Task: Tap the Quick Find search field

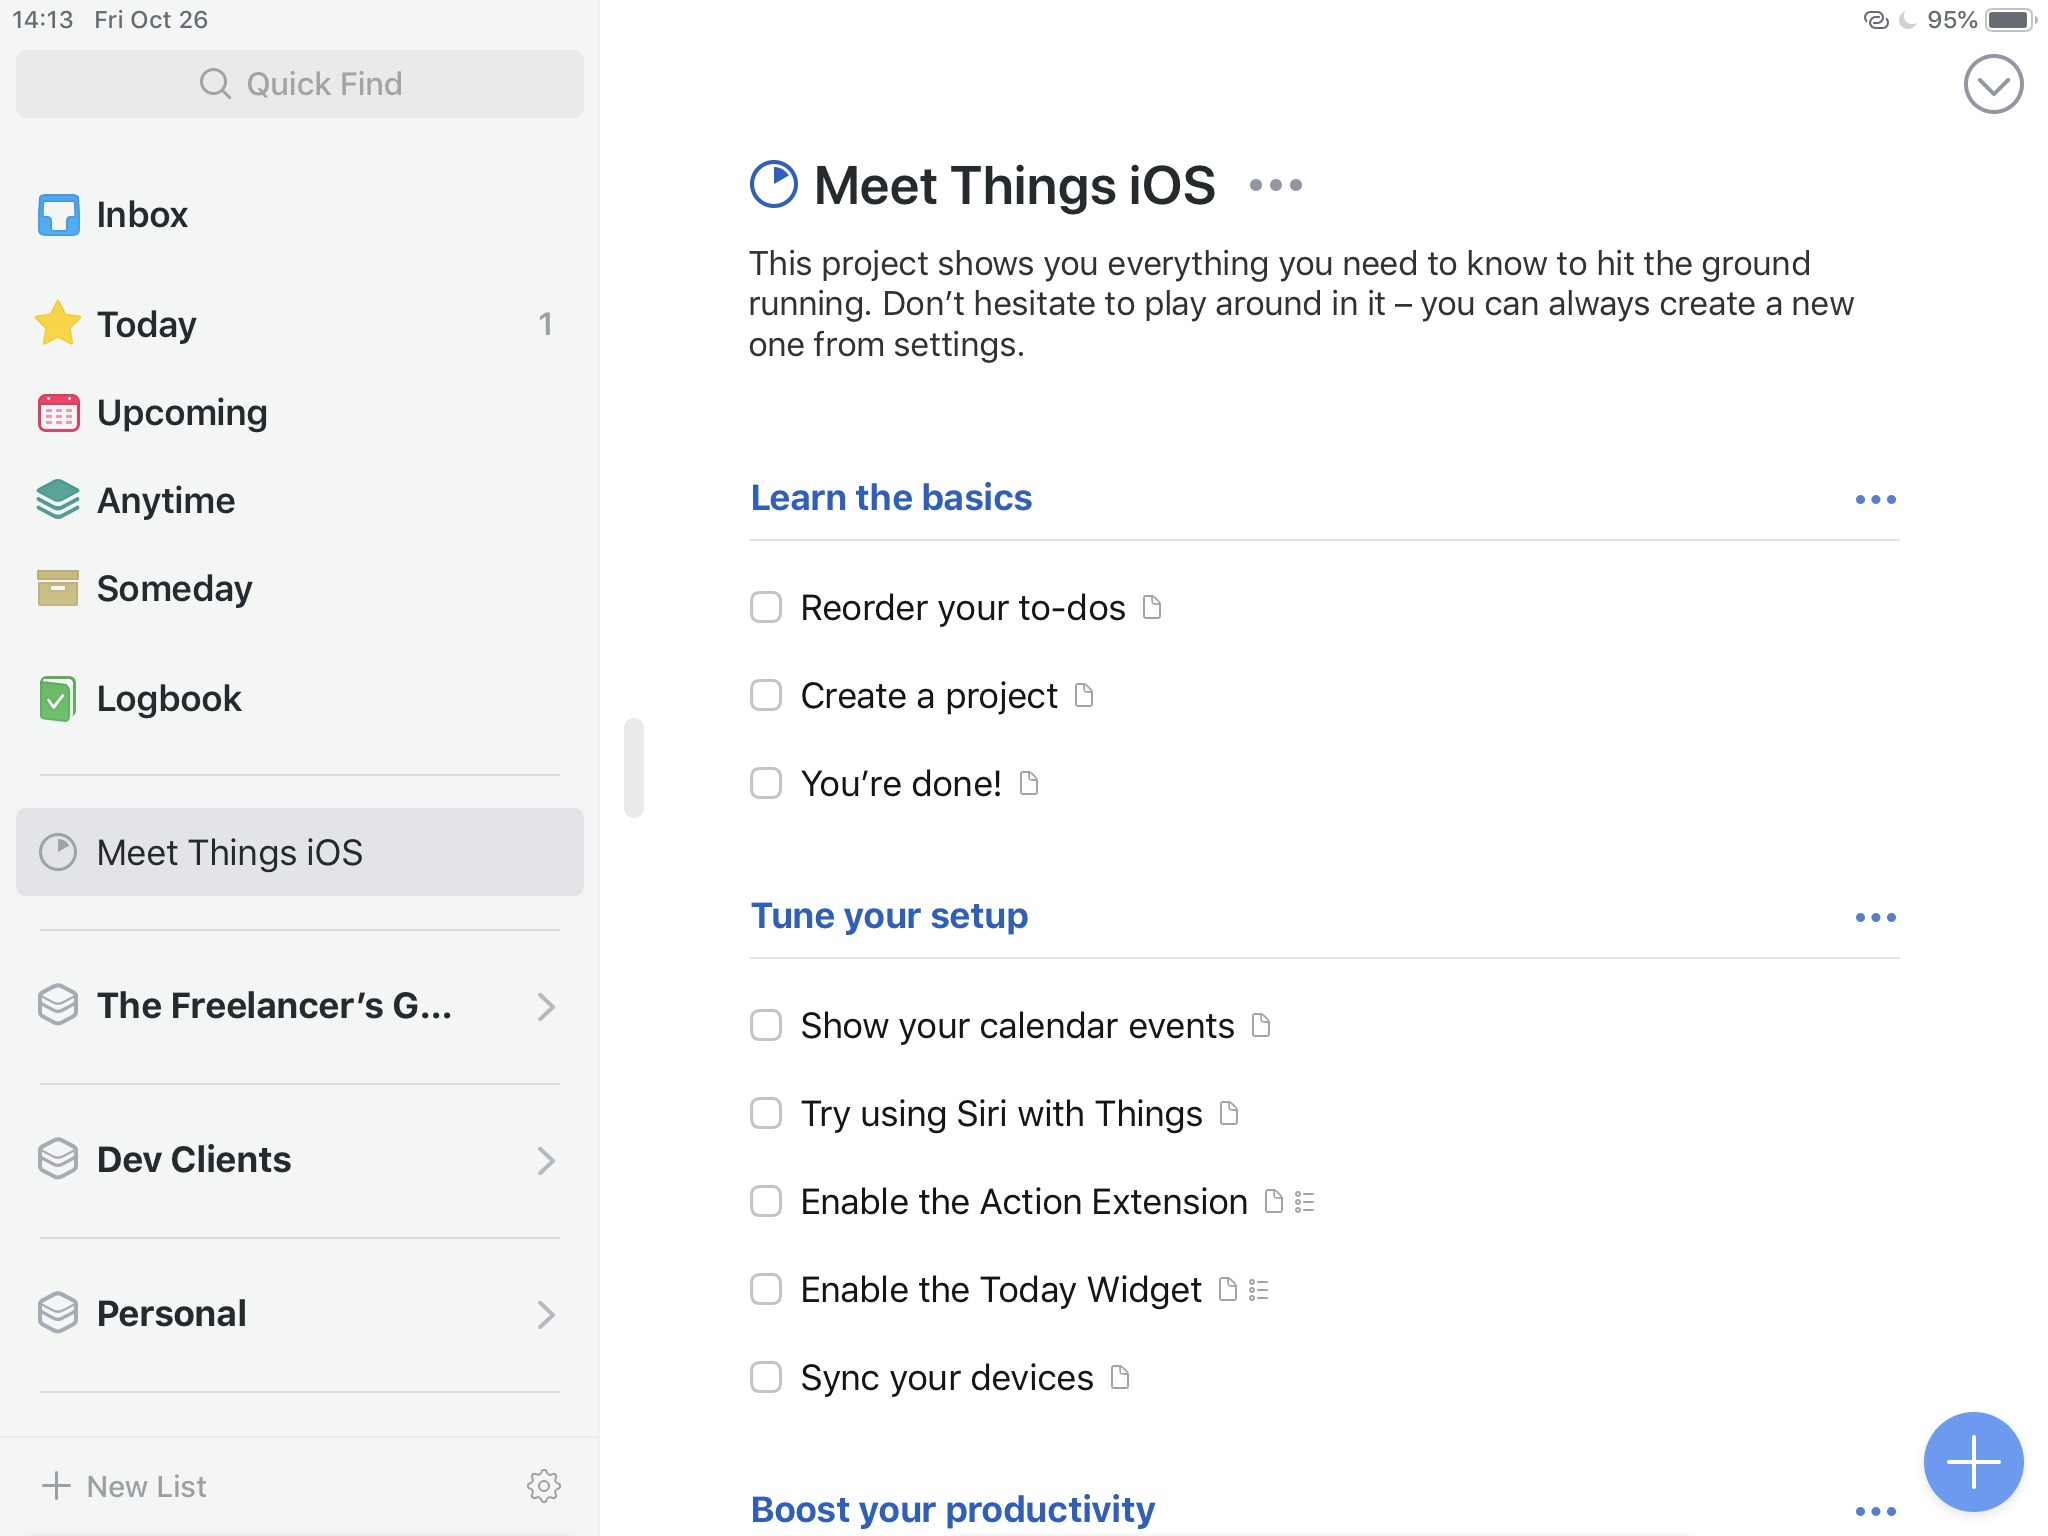Action: click(299, 84)
